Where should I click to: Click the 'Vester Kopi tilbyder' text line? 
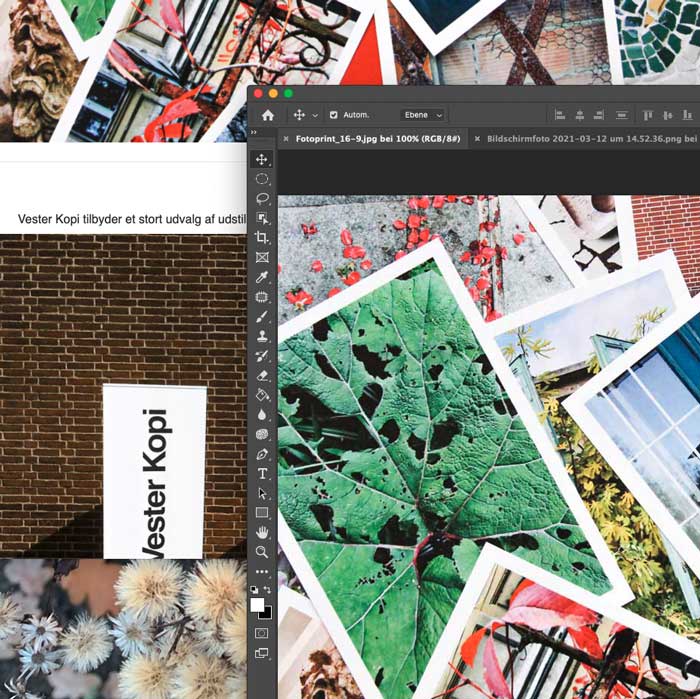pyautogui.click(x=132, y=219)
